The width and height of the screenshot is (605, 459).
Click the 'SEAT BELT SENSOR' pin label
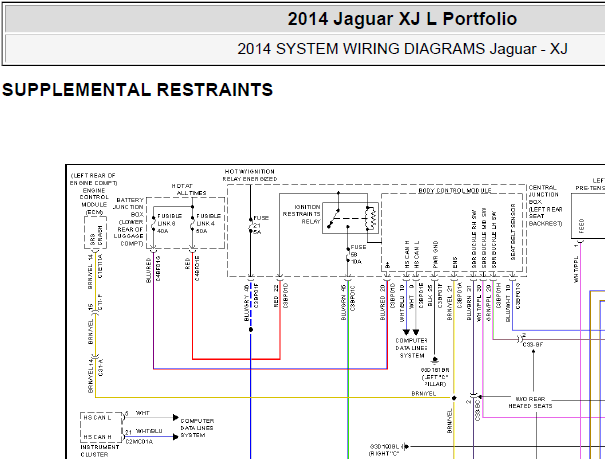point(513,232)
